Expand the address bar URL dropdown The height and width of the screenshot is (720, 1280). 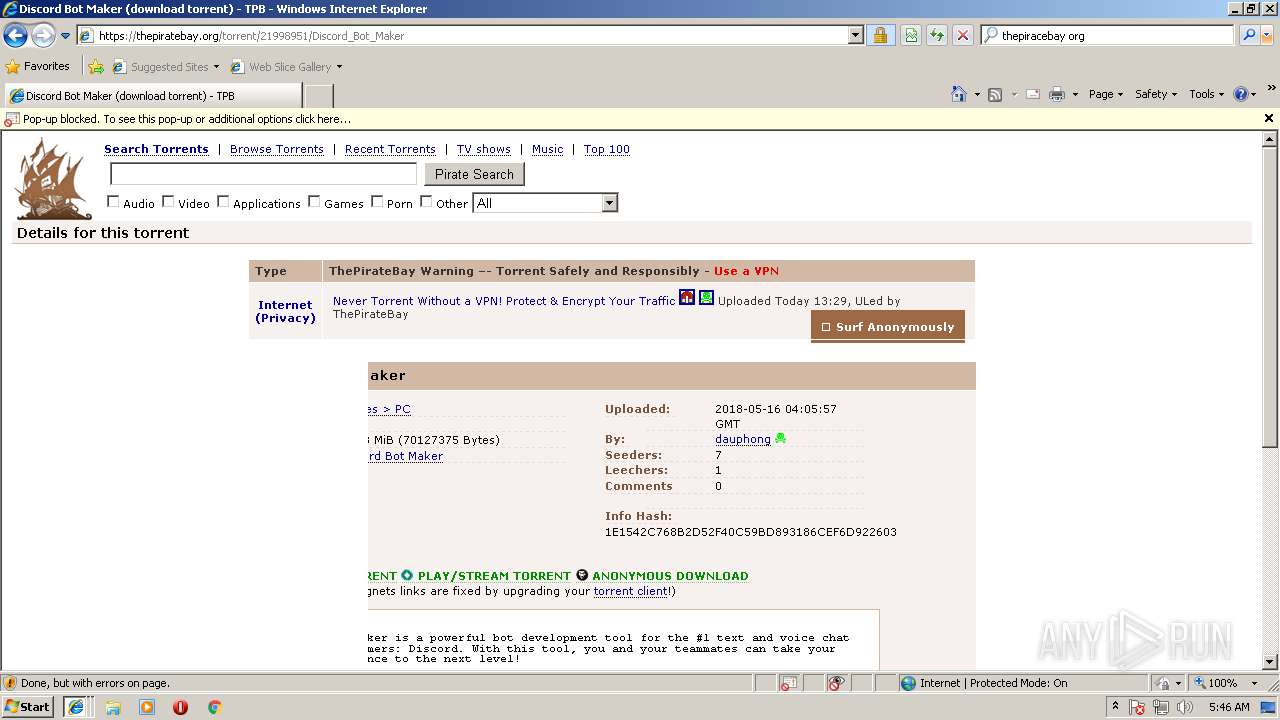(x=855, y=35)
